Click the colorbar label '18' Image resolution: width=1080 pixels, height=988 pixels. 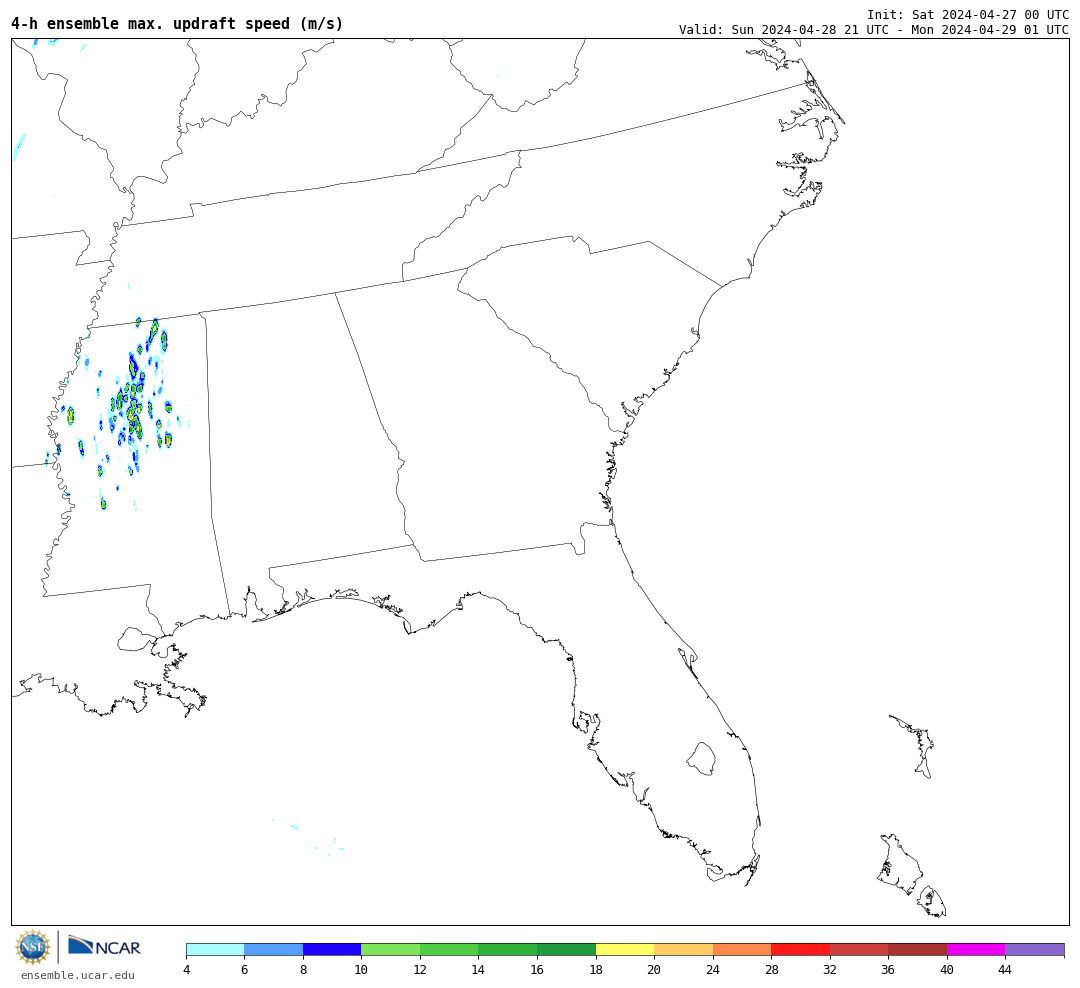pos(596,969)
